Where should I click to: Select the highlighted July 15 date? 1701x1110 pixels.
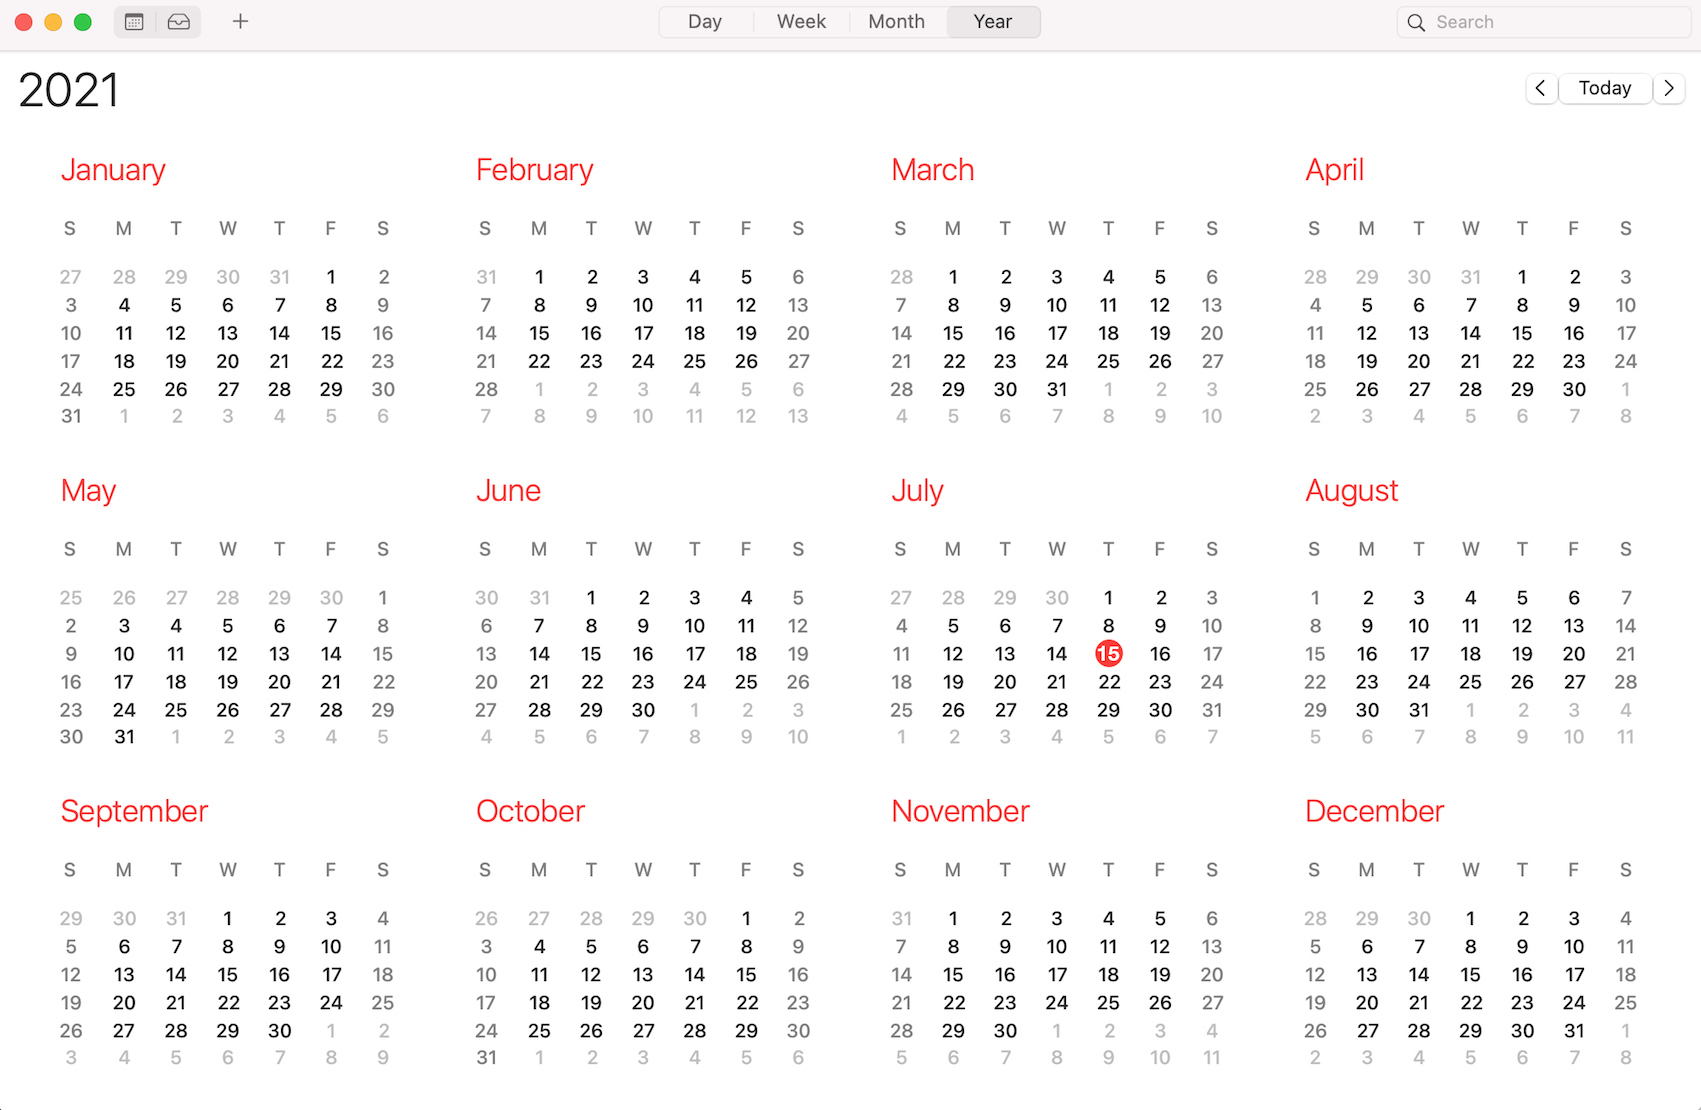(x=1108, y=654)
